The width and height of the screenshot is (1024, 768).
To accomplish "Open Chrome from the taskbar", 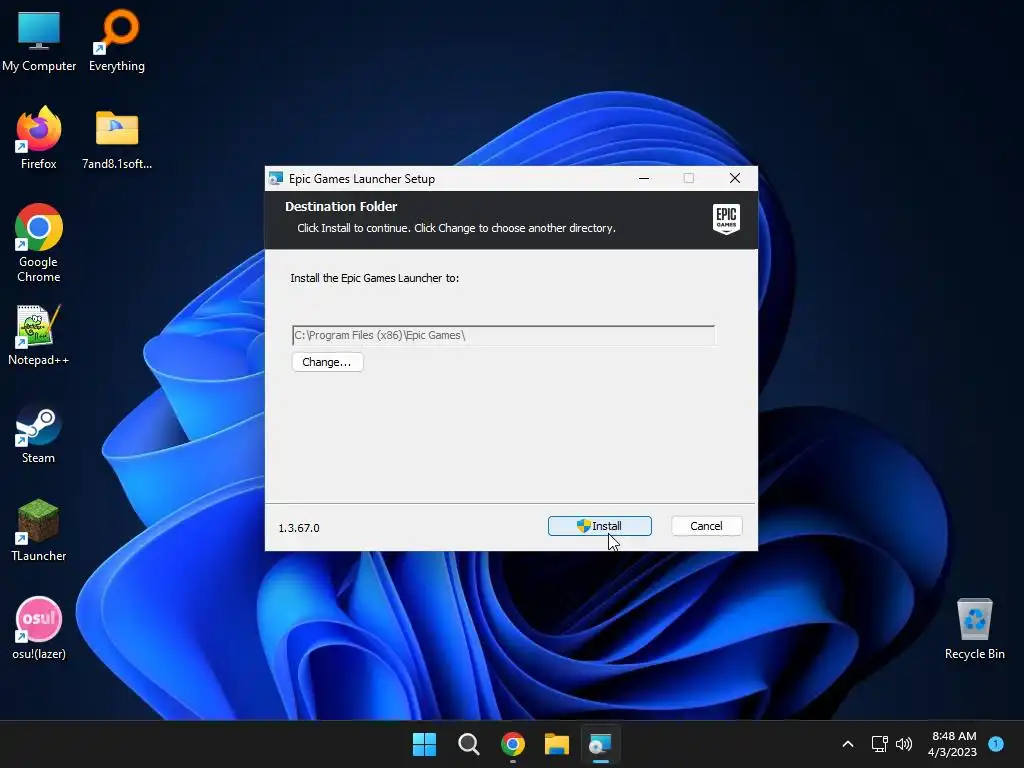I will tap(513, 744).
